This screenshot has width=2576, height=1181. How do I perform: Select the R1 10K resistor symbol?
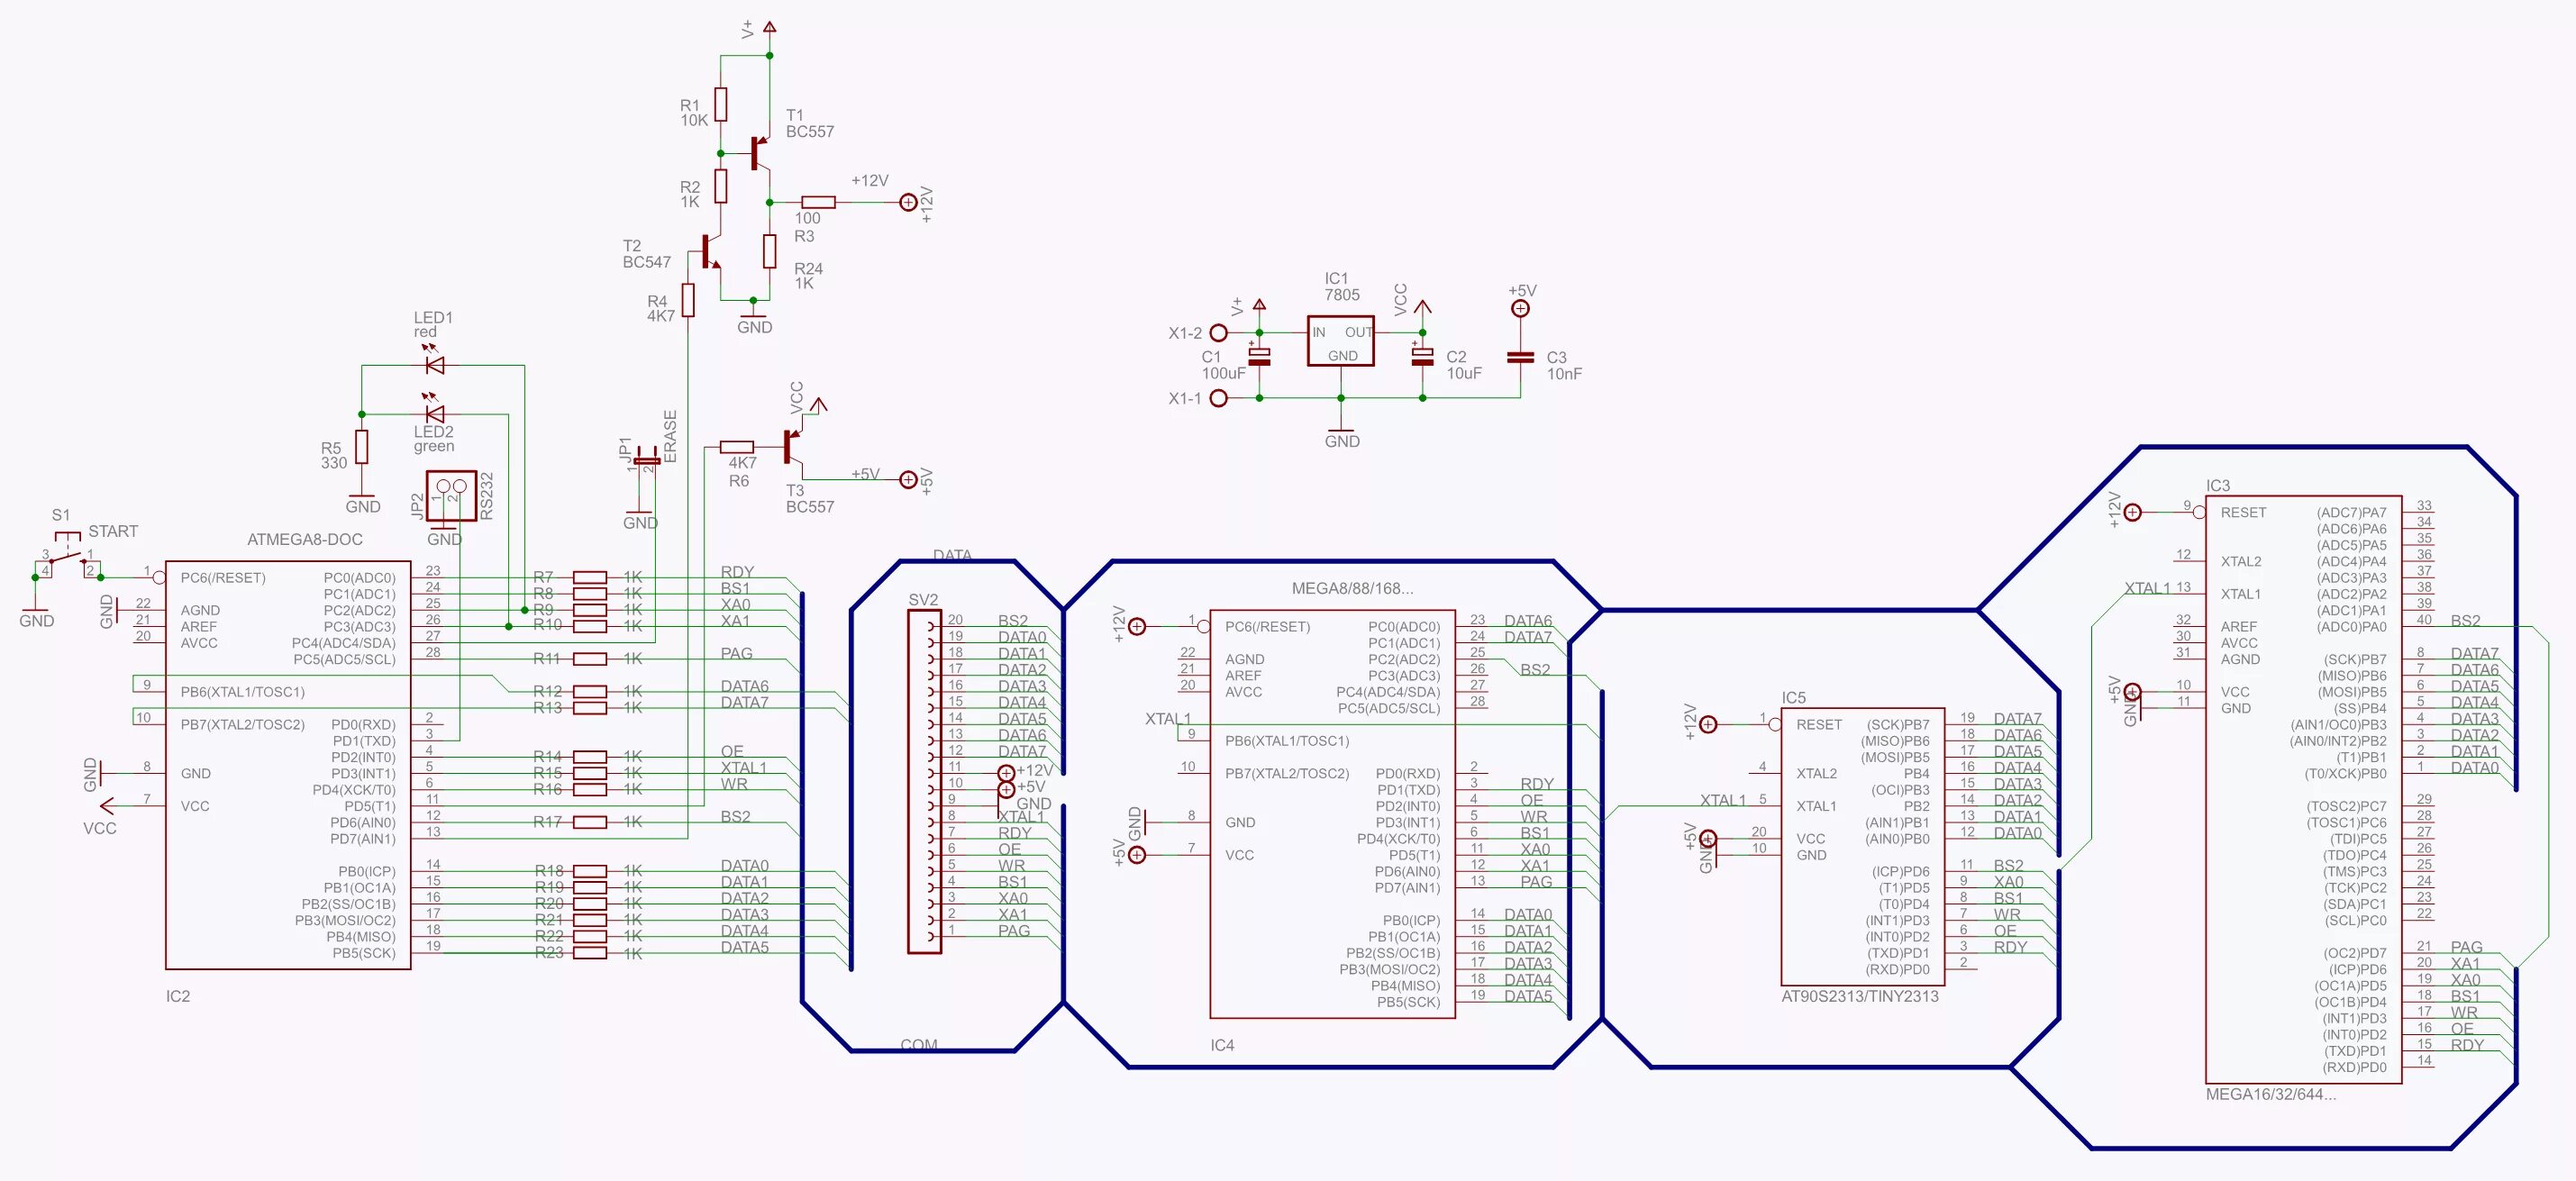[720, 104]
